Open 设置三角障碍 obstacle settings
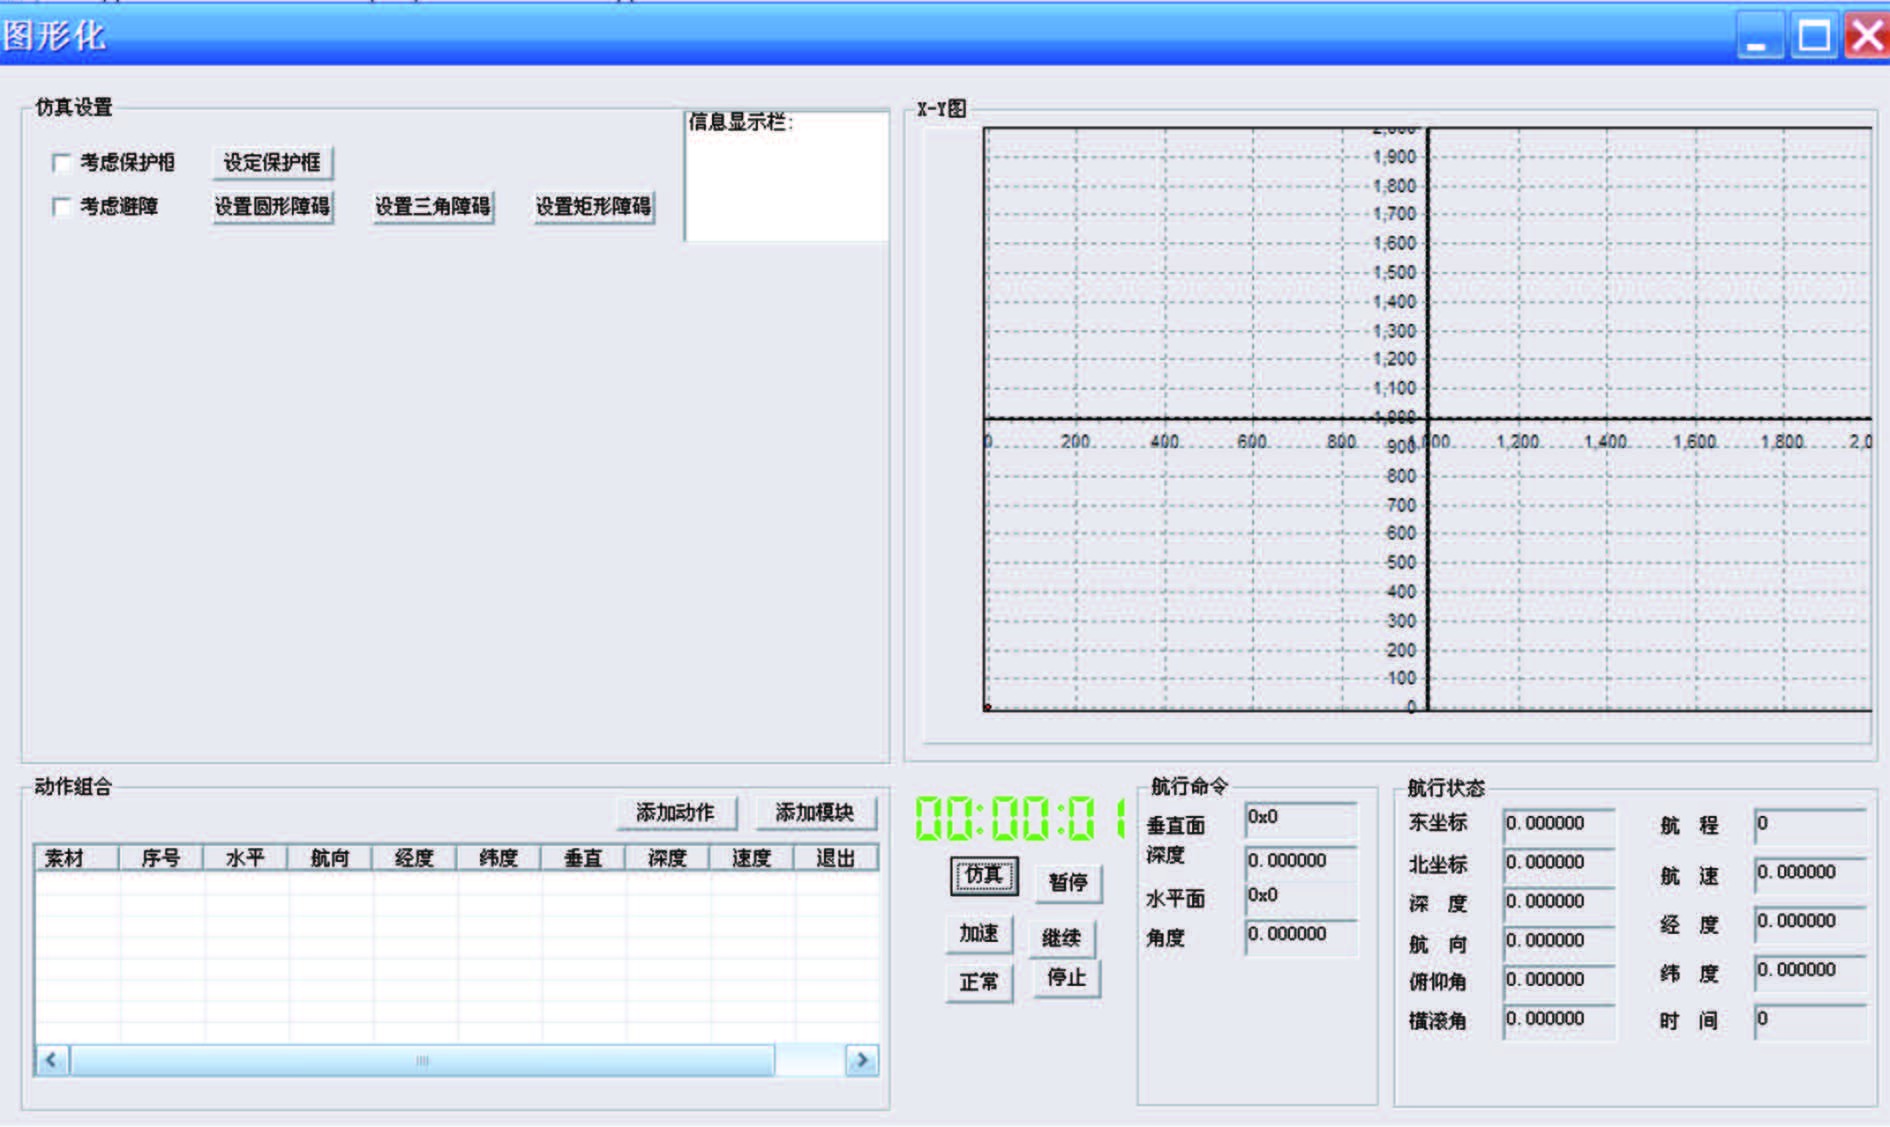The width and height of the screenshot is (1890, 1127). 432,207
